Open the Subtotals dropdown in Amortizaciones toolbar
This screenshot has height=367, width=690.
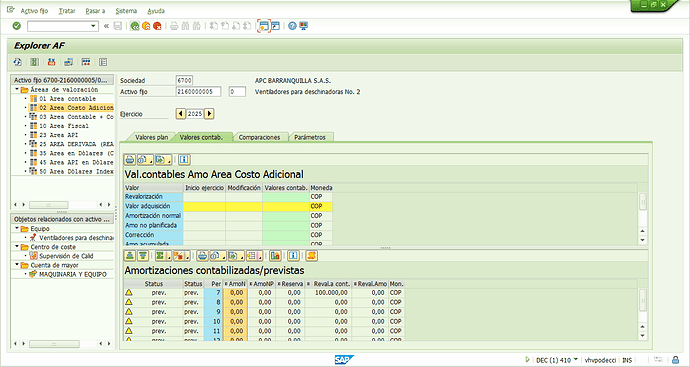181,256
